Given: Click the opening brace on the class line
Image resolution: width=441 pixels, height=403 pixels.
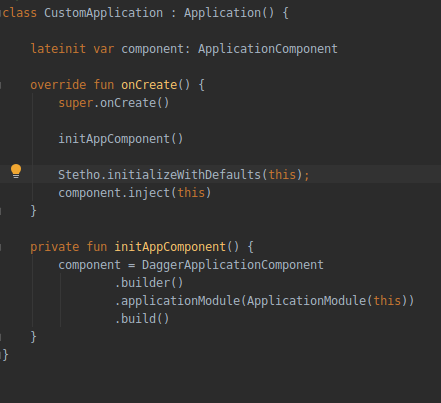Looking at the screenshot, I should [x=285, y=14].
